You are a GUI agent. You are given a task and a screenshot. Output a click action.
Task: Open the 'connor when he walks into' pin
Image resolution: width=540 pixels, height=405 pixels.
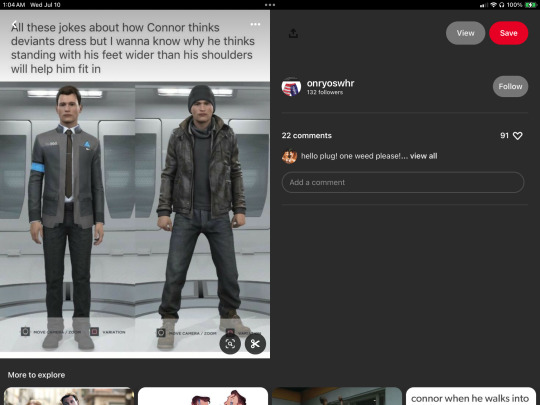[471, 396]
